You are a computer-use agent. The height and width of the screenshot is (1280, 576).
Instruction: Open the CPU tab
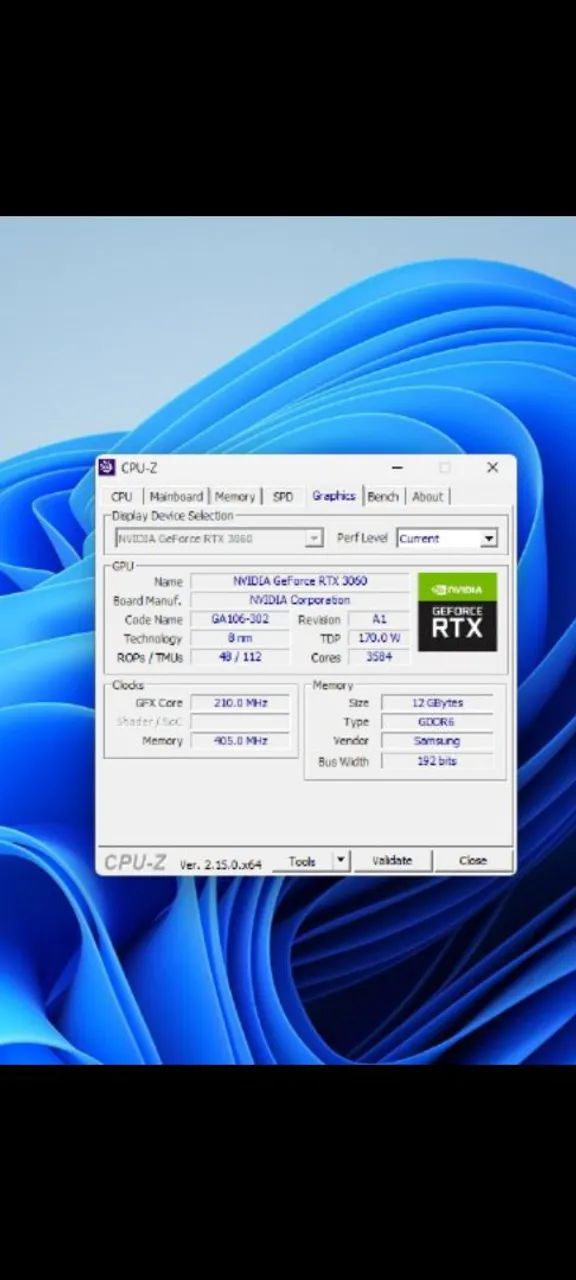click(x=121, y=496)
